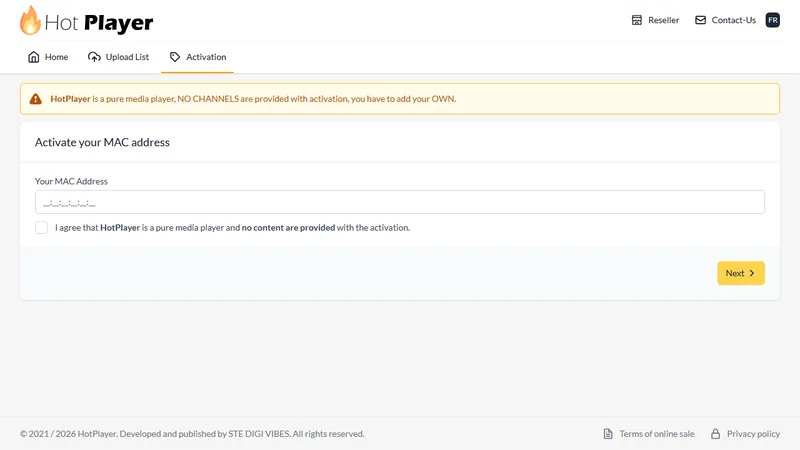Image resolution: width=800 pixels, height=450 pixels.
Task: Click the Contact-Us envelope icon
Action: (701, 20)
